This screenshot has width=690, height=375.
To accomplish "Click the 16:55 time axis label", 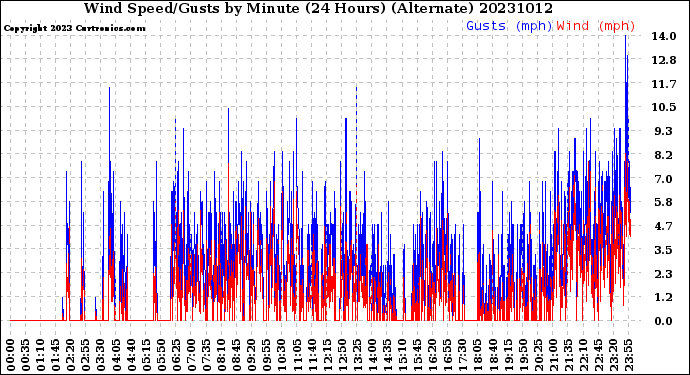I will (x=447, y=355).
